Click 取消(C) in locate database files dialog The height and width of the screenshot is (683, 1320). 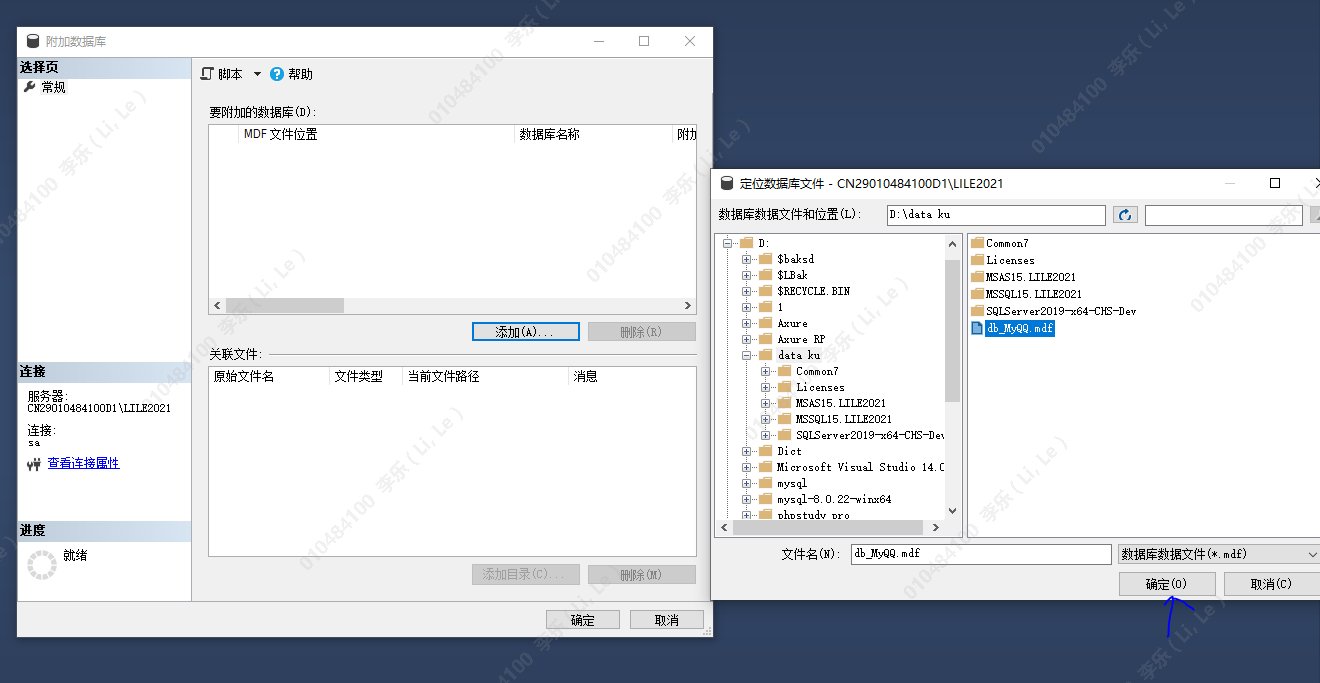click(x=1271, y=584)
